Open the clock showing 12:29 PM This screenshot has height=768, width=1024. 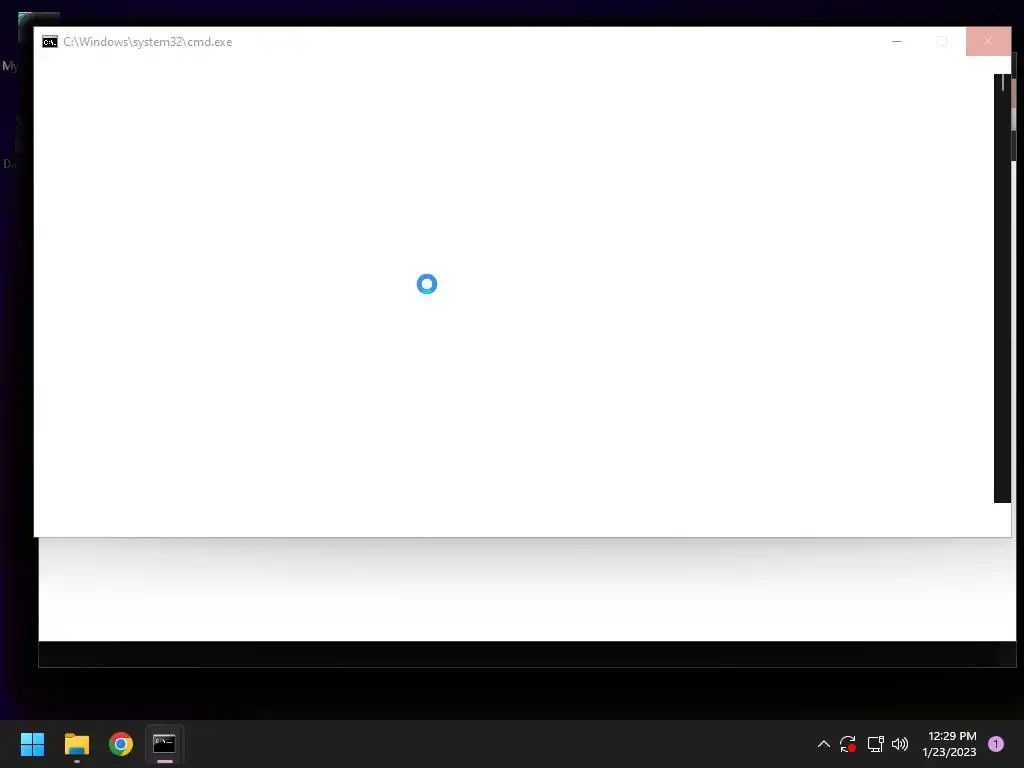pos(949,744)
